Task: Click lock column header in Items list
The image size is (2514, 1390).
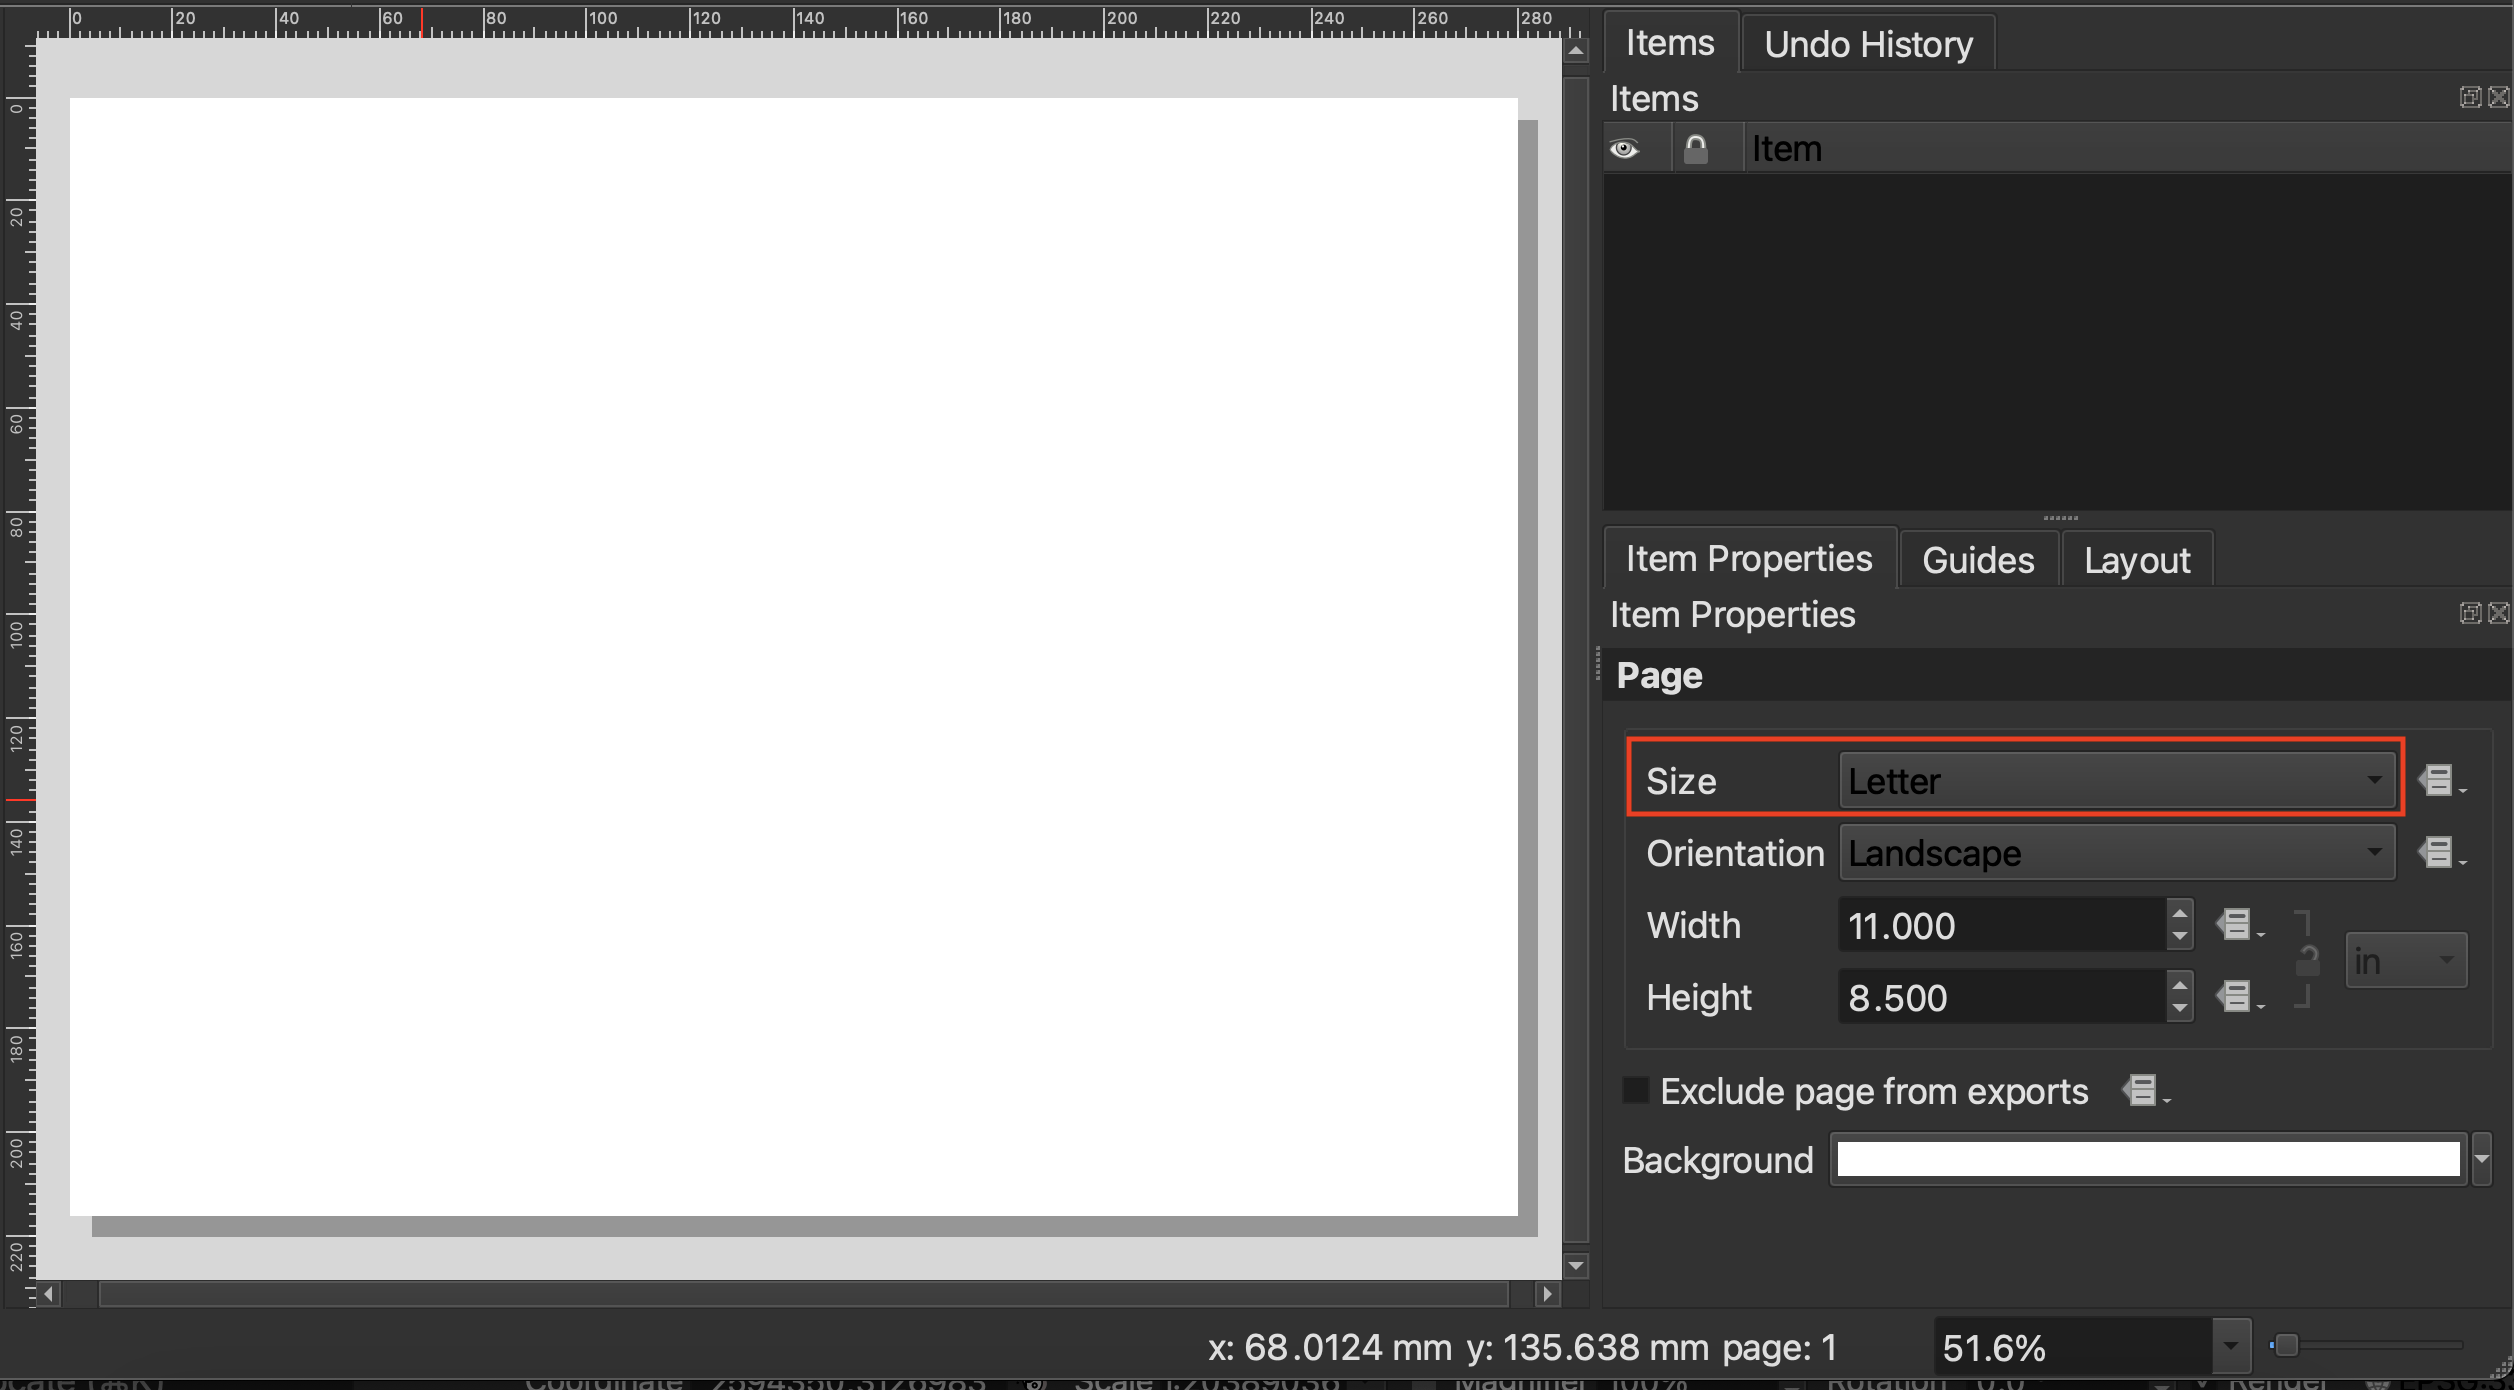Action: pos(1695,149)
